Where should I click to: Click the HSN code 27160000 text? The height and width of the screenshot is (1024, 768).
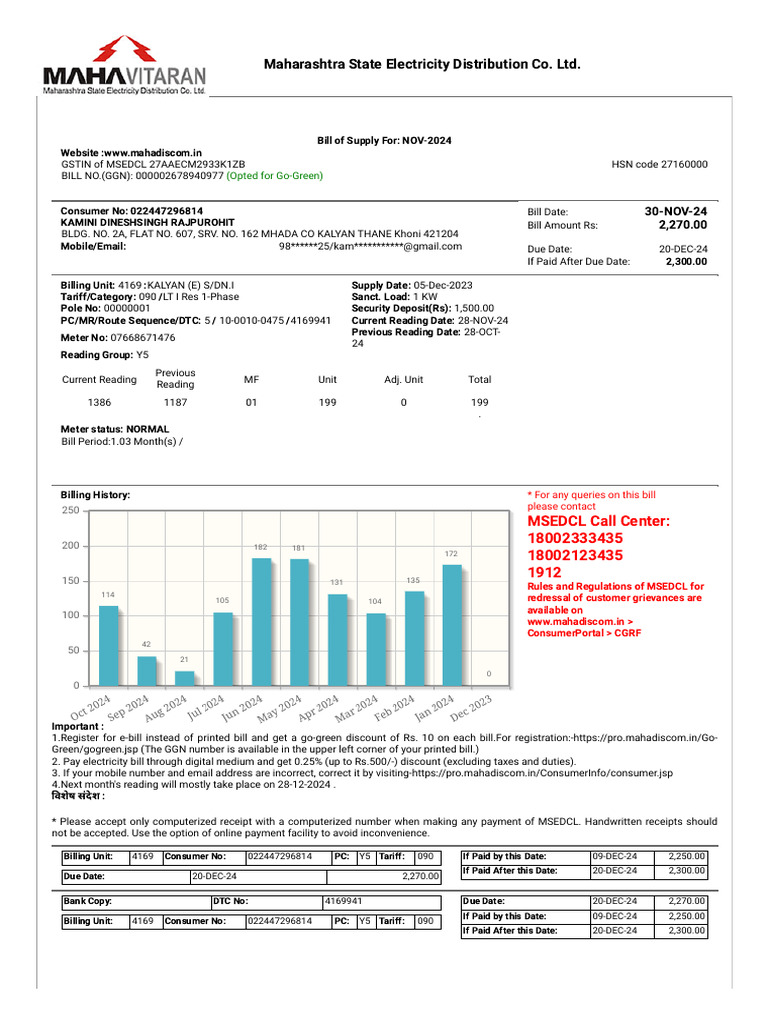(x=660, y=165)
